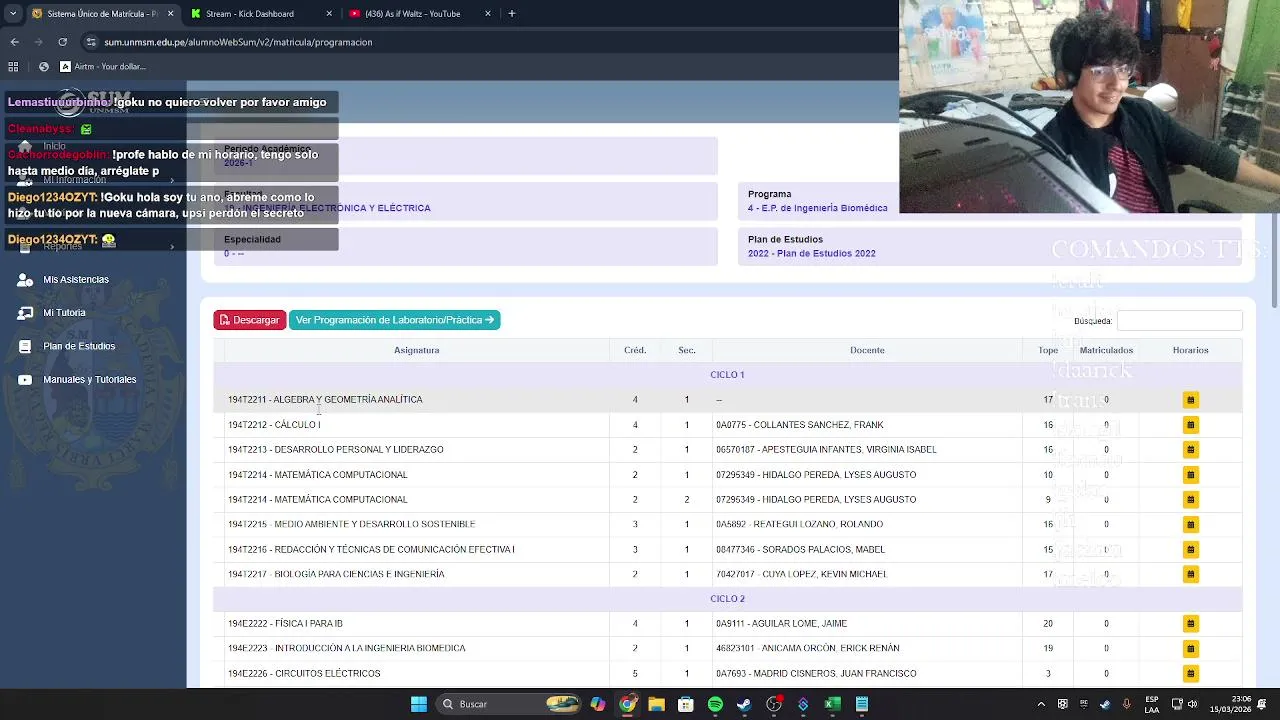Viewport: 1280px width, 720px height.
Task: Open schedule icon for Circuitos Eléctricos row
Action: click(x=1190, y=673)
